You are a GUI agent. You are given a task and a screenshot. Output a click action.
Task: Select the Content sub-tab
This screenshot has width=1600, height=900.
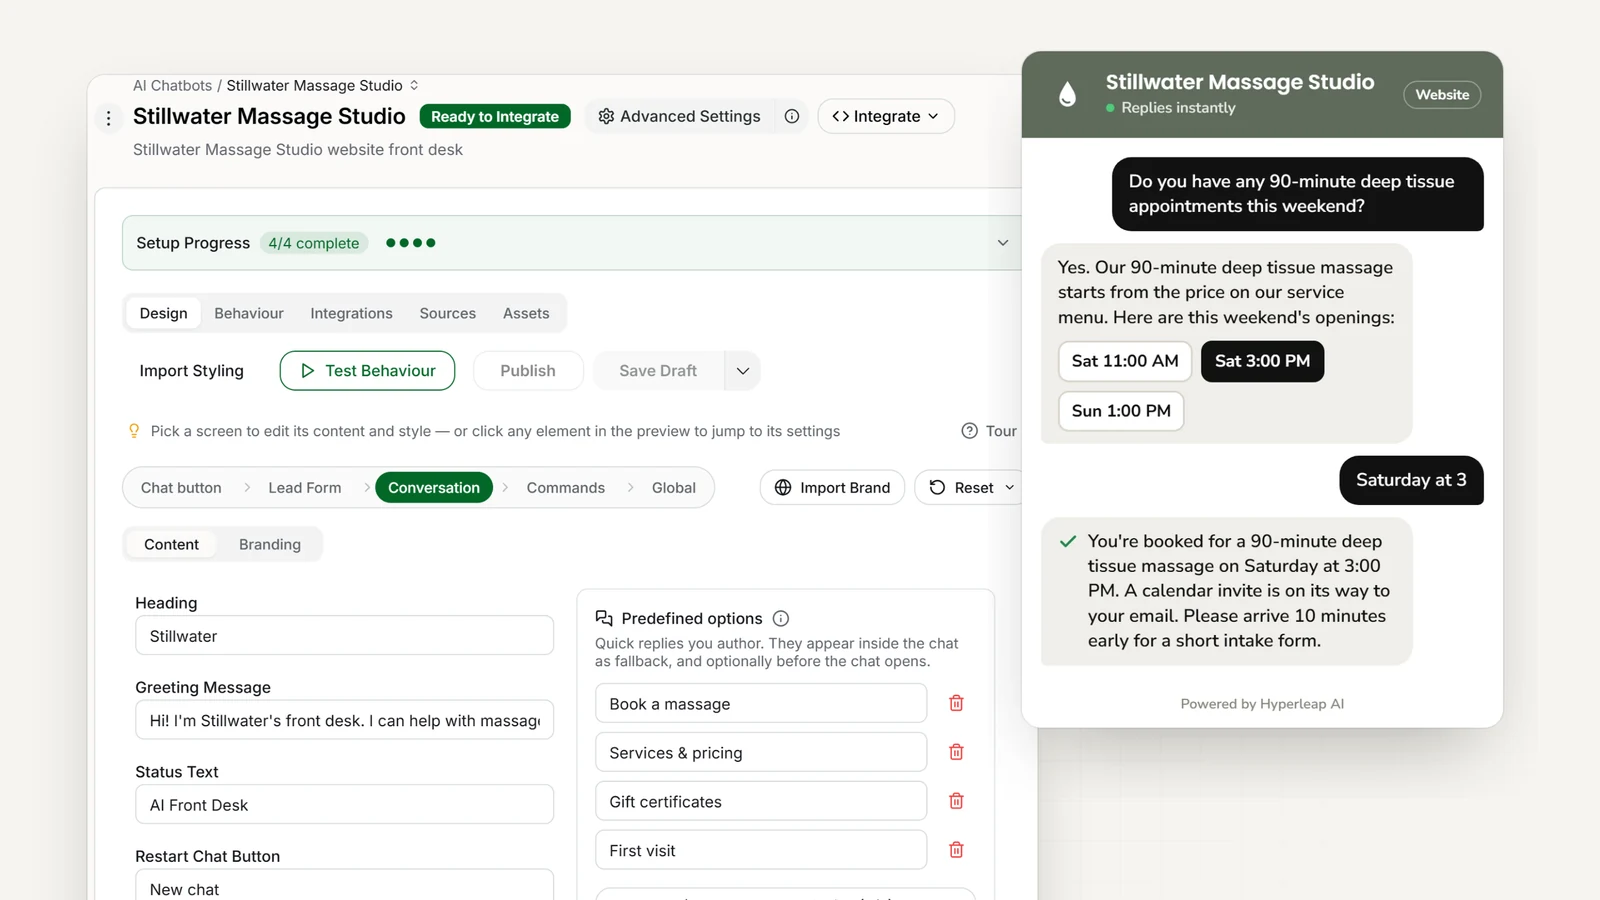click(x=172, y=544)
